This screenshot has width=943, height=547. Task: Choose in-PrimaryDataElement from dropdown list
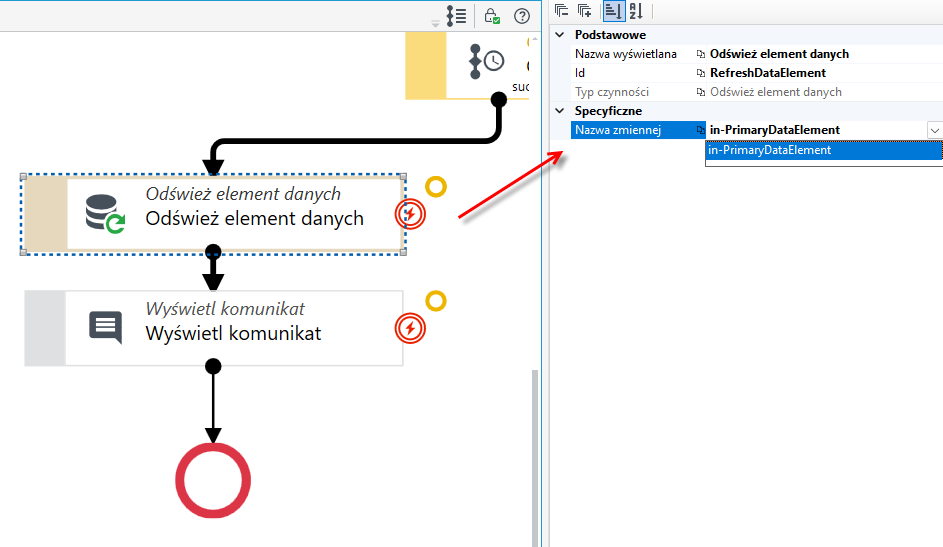(824, 150)
